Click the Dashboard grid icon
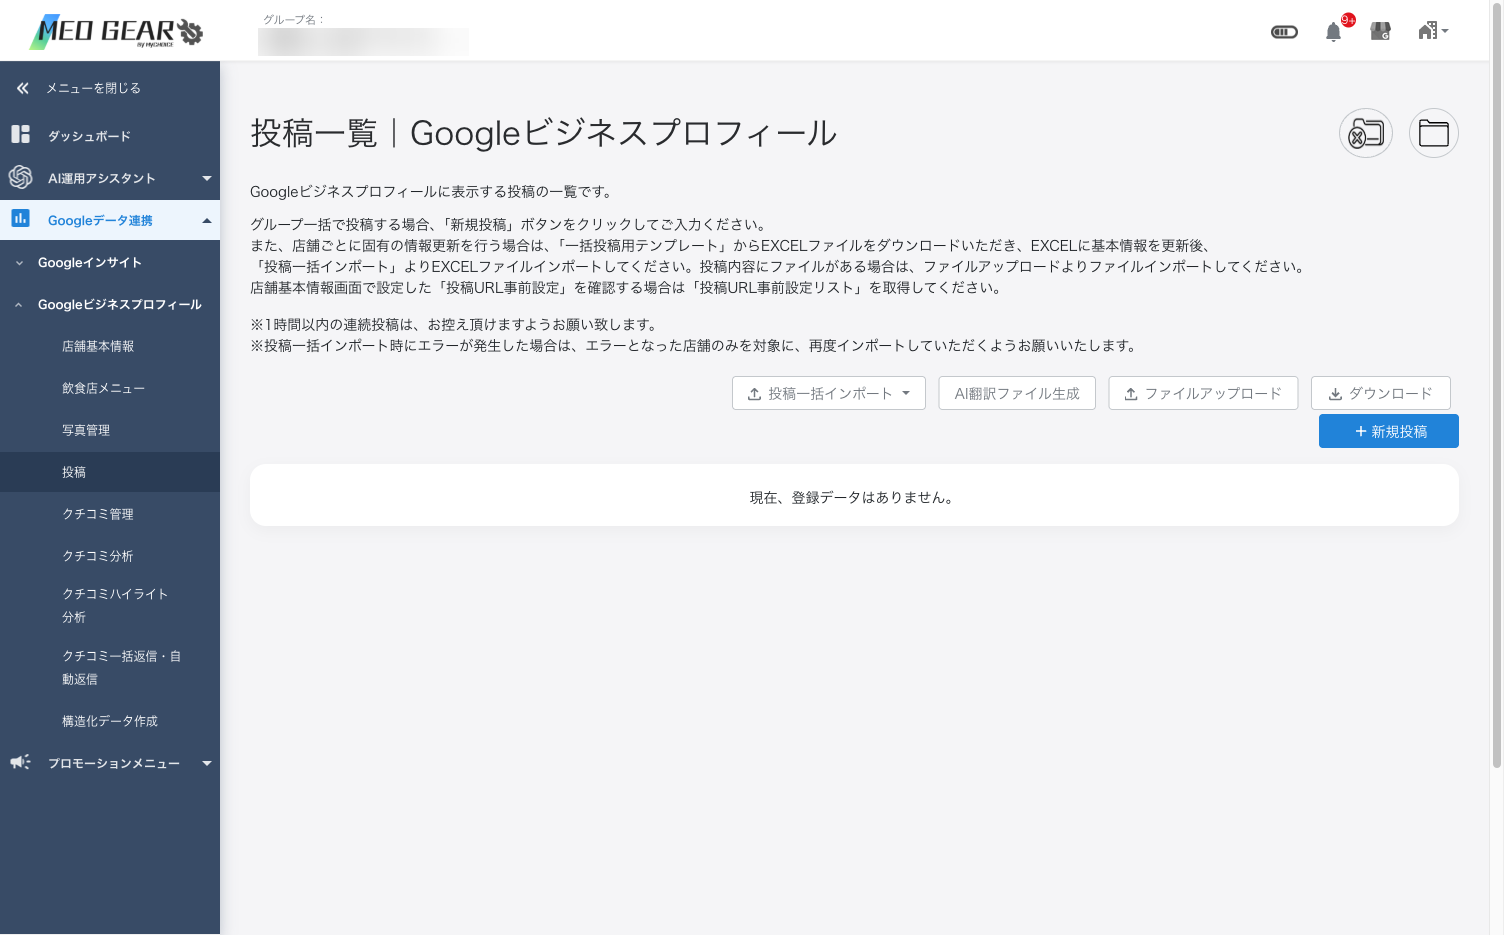 click(20, 134)
